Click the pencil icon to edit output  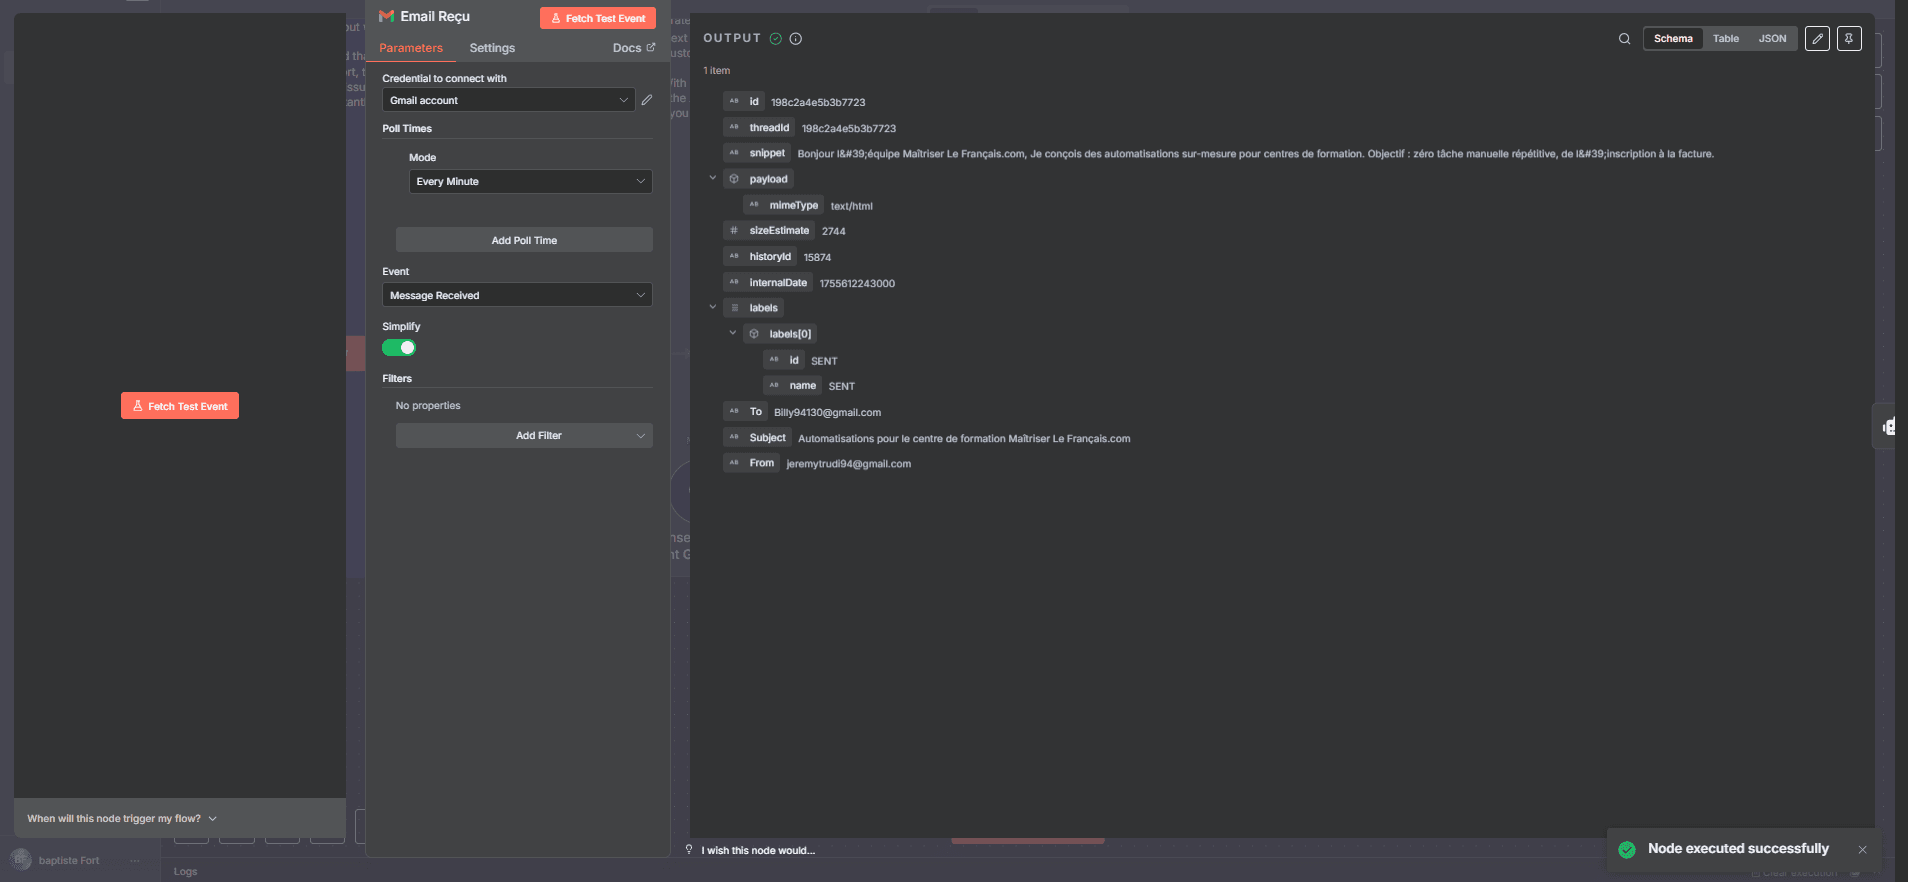[x=1817, y=39]
